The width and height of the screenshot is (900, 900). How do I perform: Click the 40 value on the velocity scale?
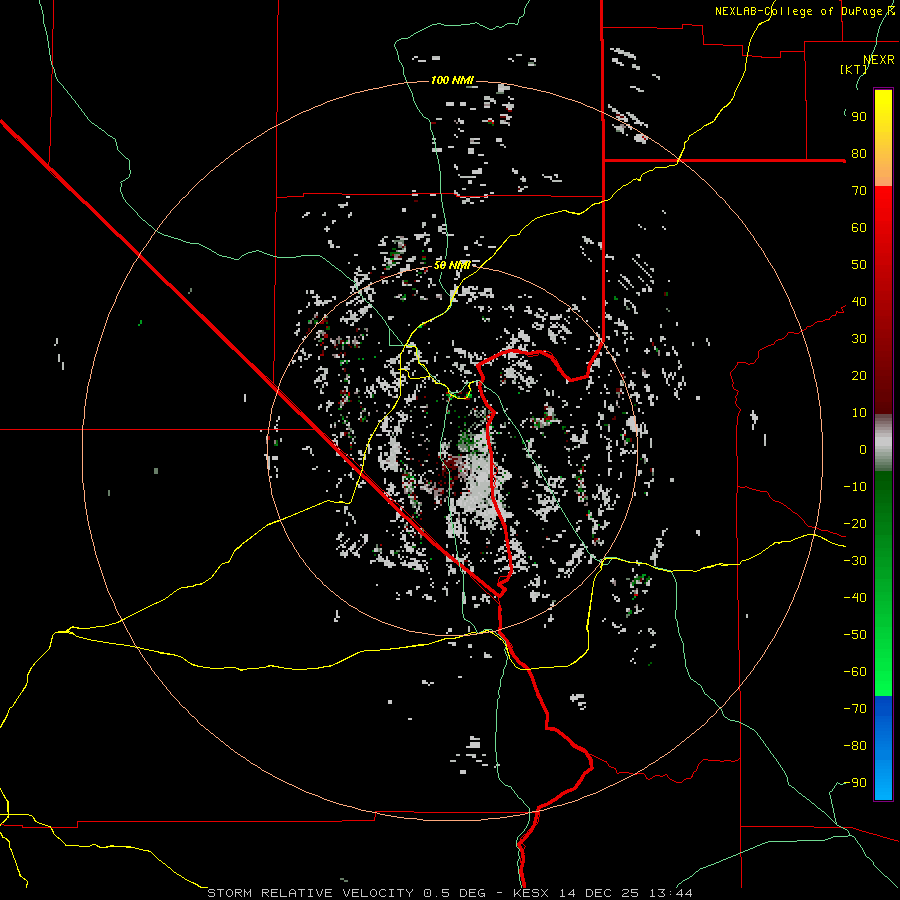[x=859, y=302]
